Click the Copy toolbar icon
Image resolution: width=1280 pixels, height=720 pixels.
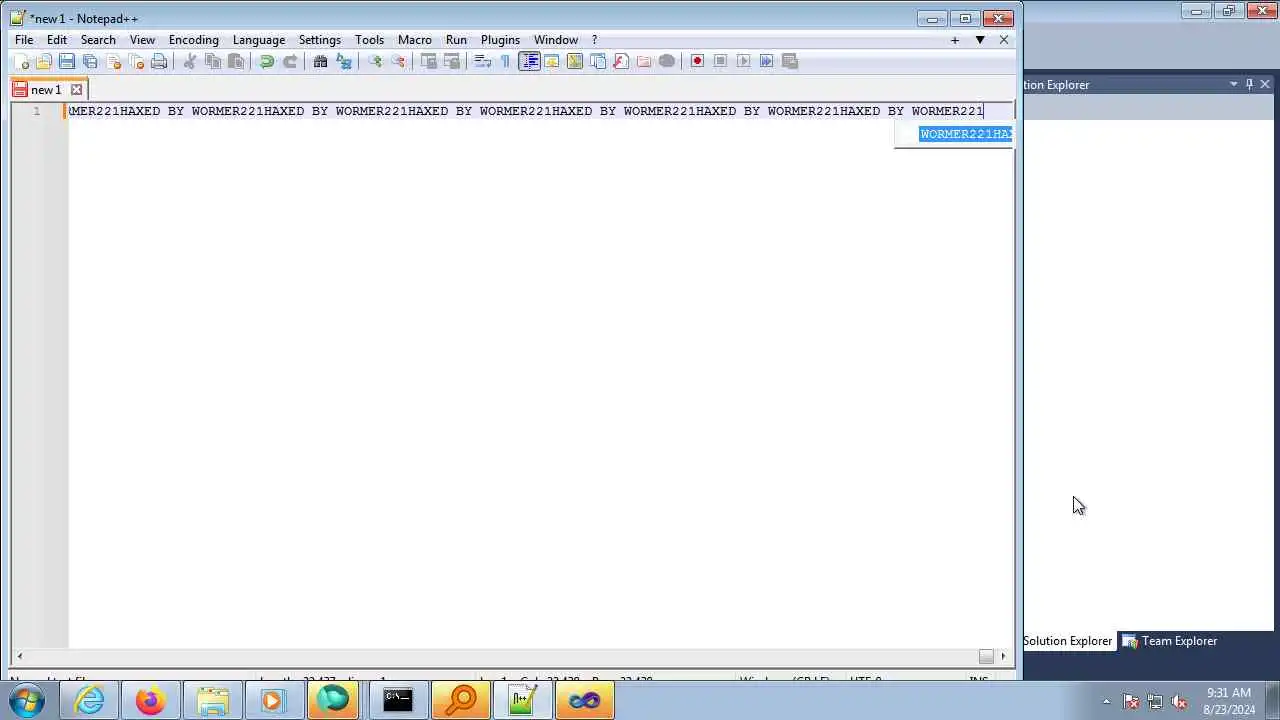[x=213, y=61]
